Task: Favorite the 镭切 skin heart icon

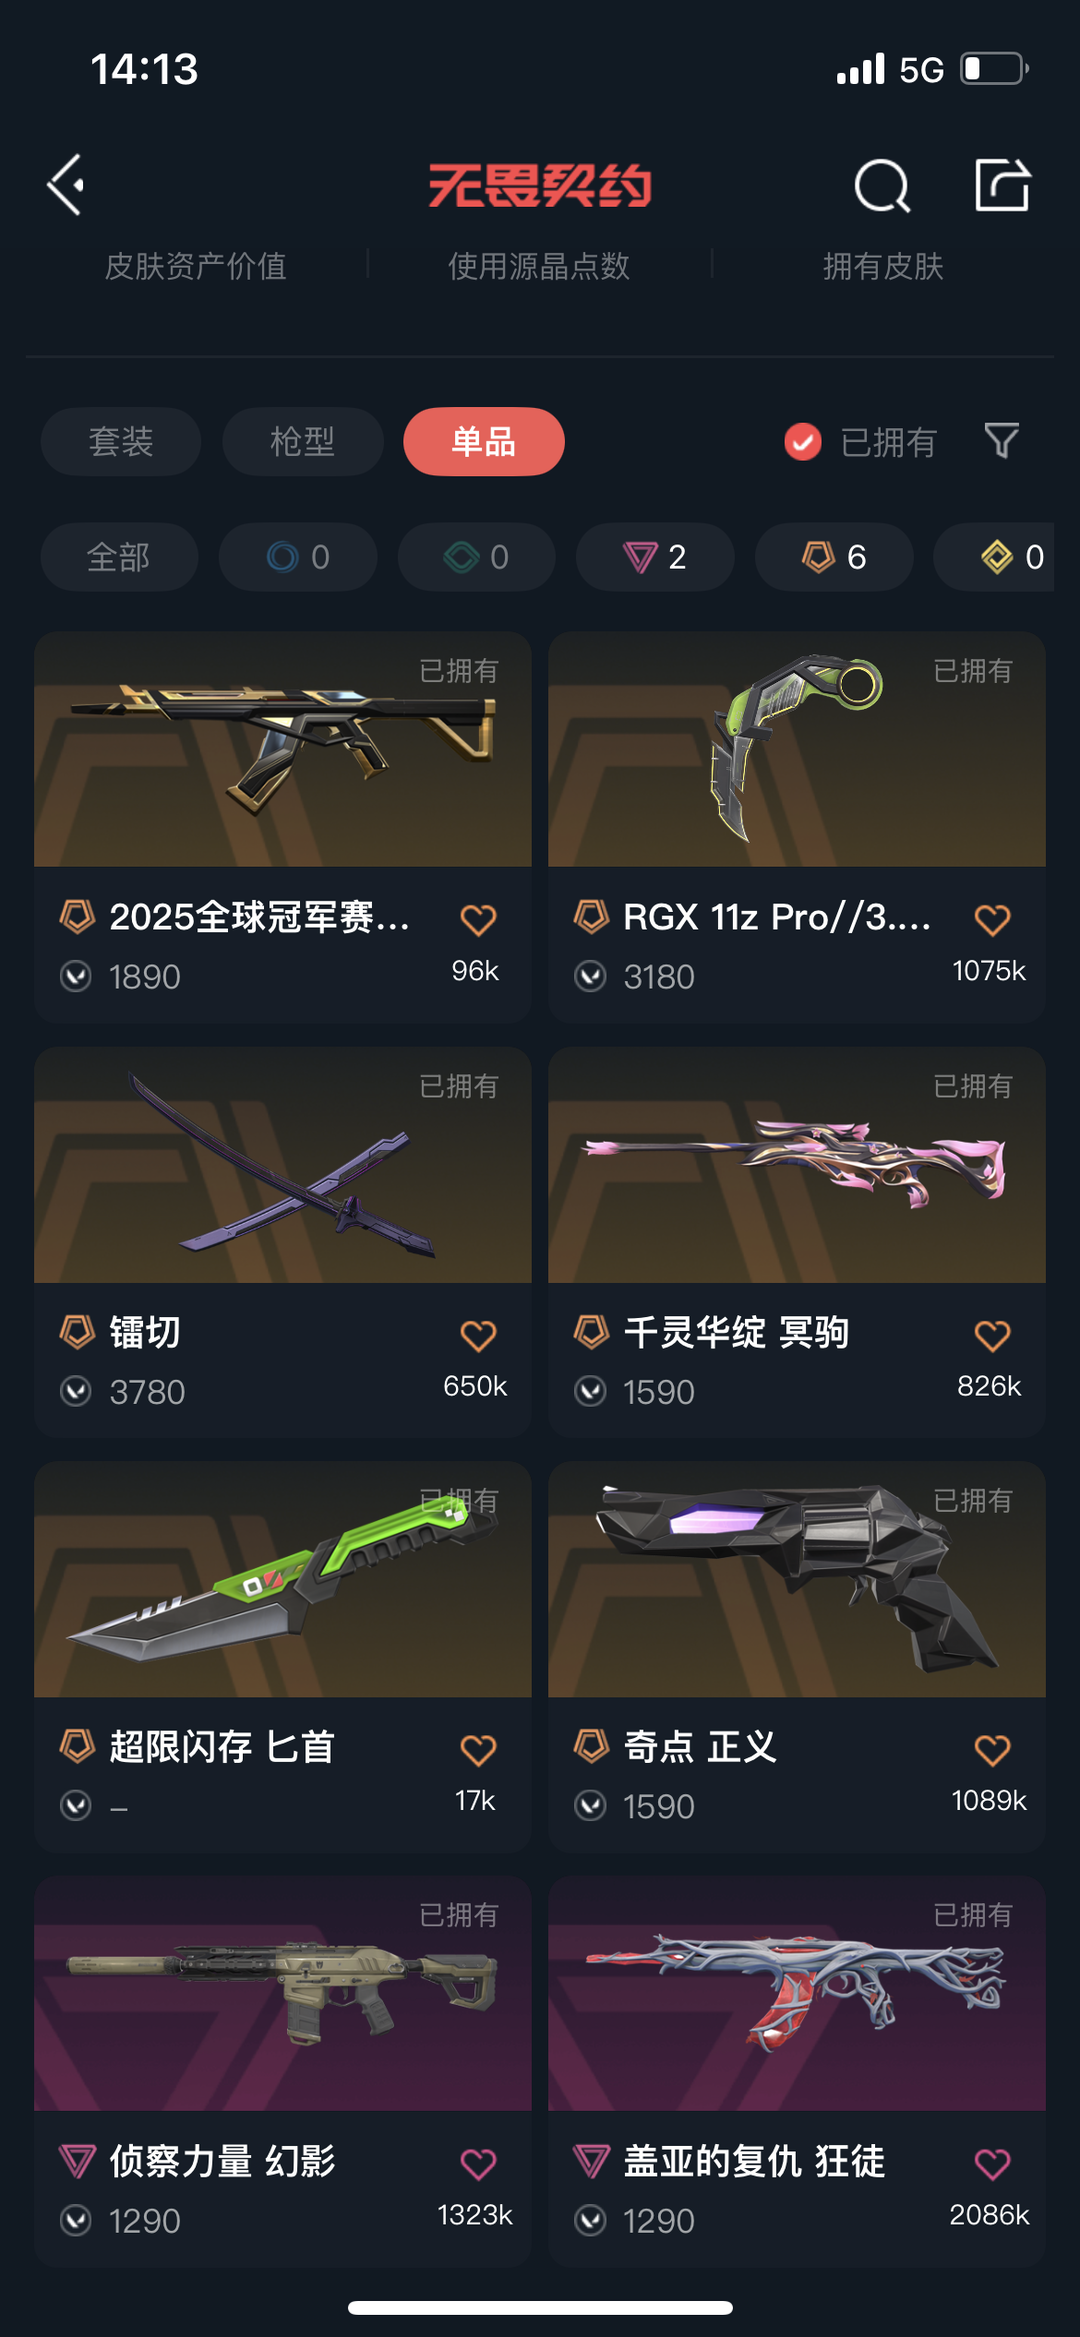Action: pyautogui.click(x=478, y=1335)
